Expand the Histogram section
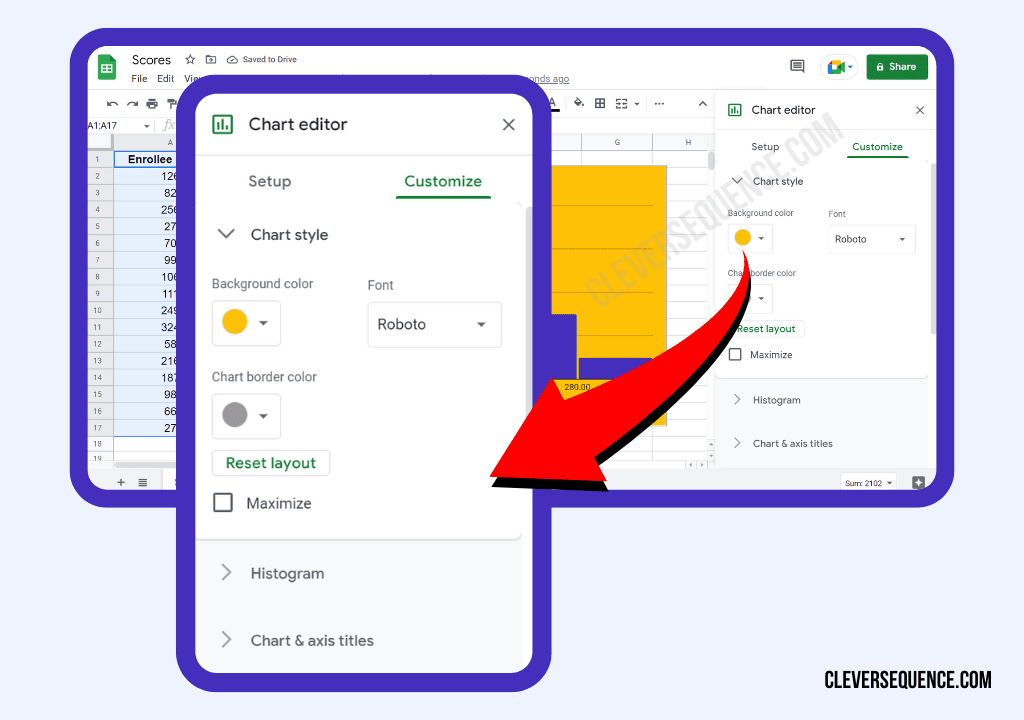Image resolution: width=1024 pixels, height=720 pixels. click(x=287, y=573)
